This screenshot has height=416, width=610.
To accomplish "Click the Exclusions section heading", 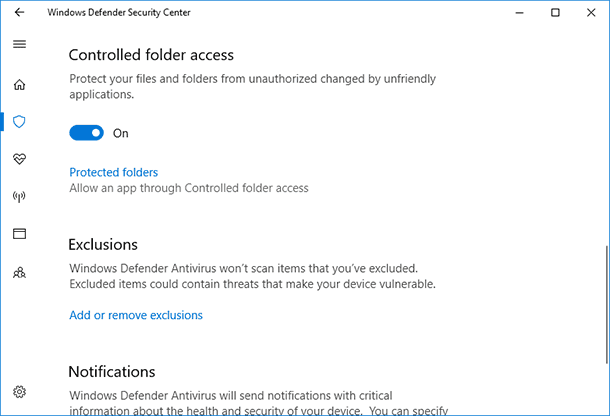I will [103, 245].
